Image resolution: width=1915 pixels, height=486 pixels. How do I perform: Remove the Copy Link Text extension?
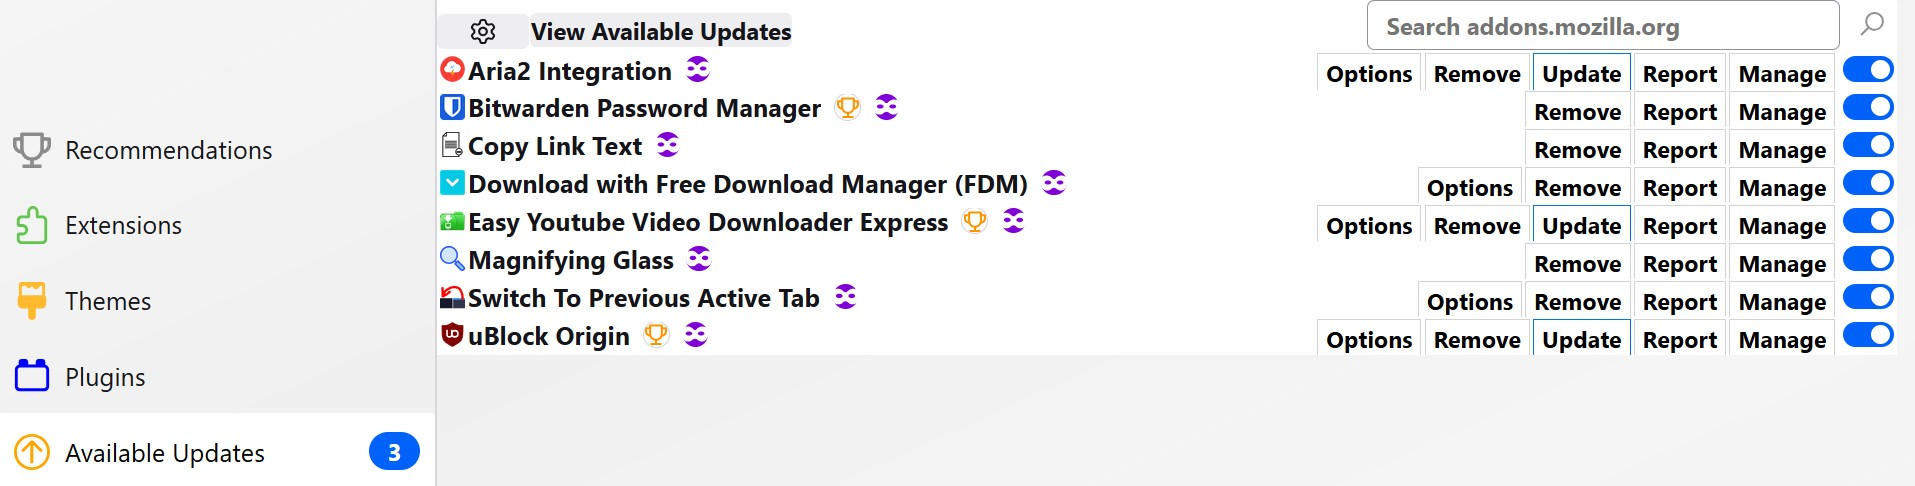[1577, 150]
